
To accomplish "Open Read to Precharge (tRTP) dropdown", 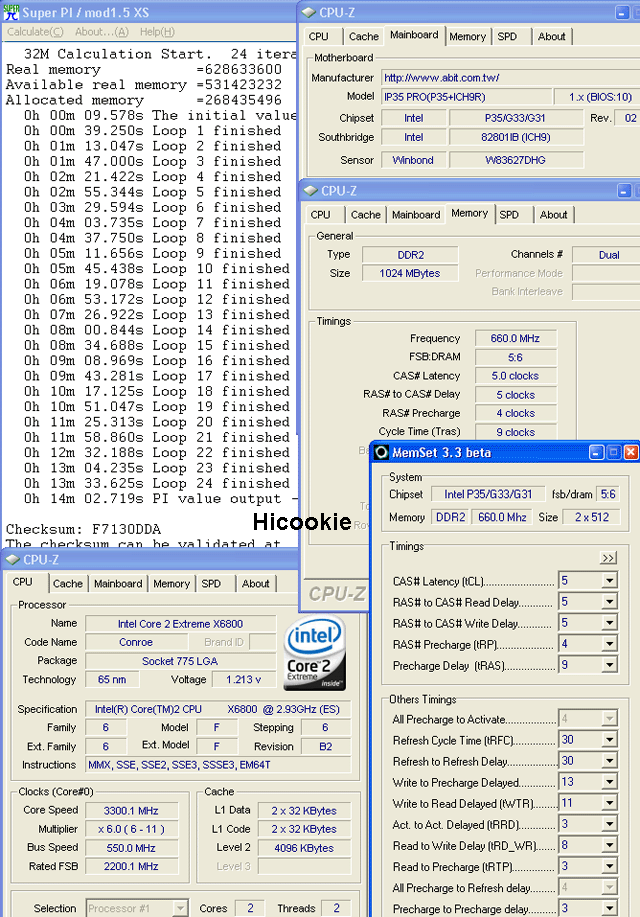I will pos(610,866).
